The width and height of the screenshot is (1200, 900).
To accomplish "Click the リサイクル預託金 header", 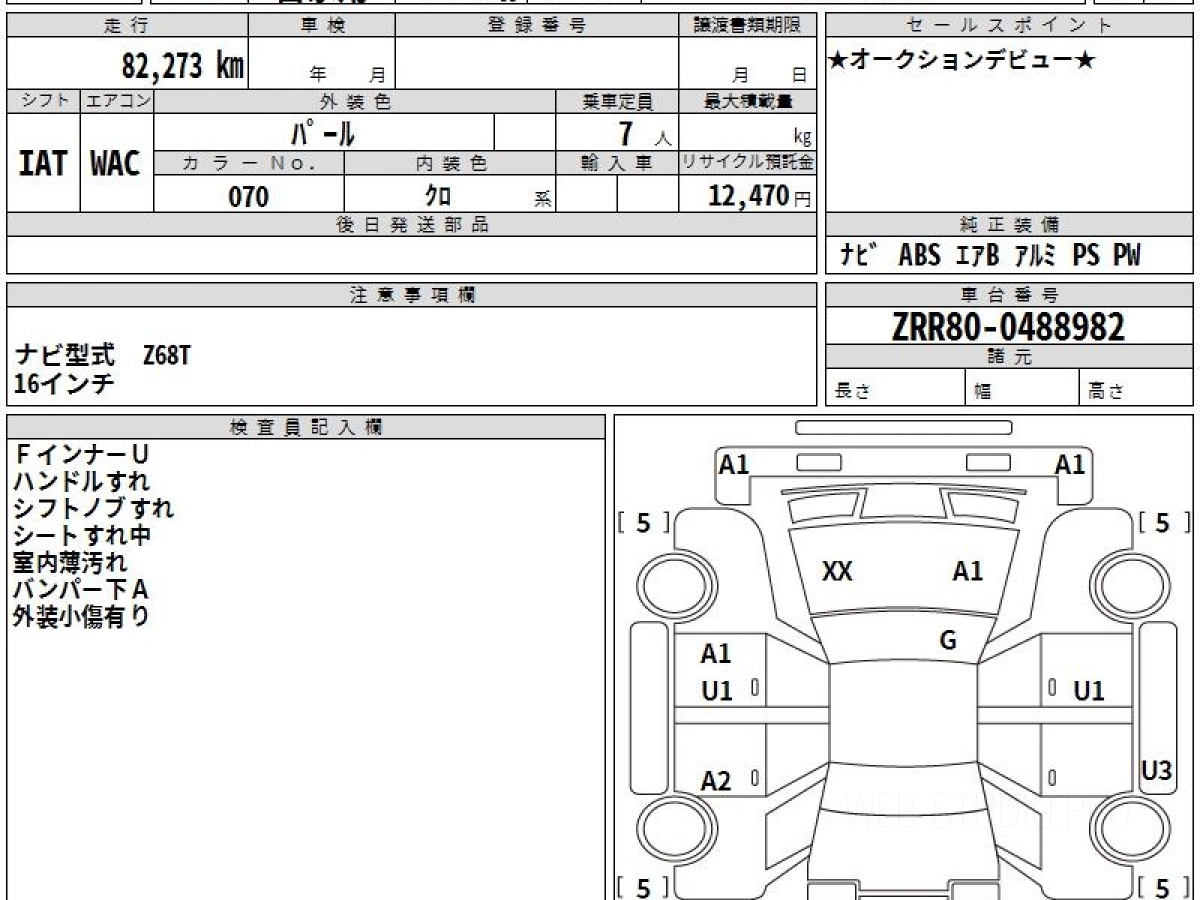I will pos(748,164).
